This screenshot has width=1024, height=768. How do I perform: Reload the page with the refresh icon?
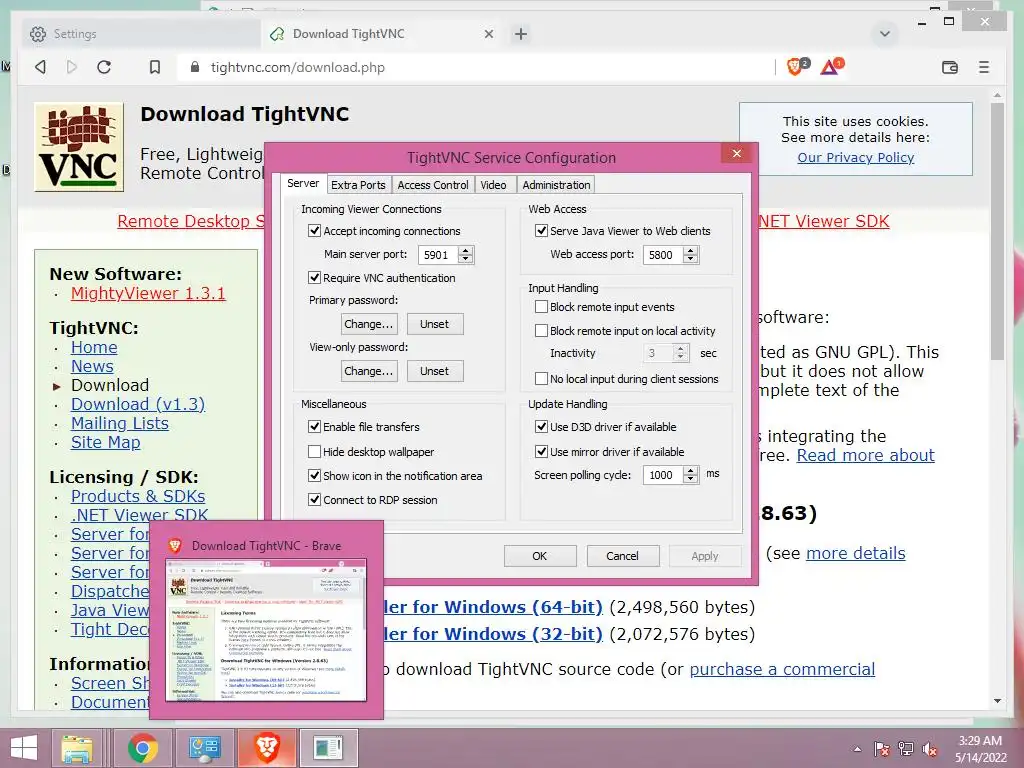(104, 67)
